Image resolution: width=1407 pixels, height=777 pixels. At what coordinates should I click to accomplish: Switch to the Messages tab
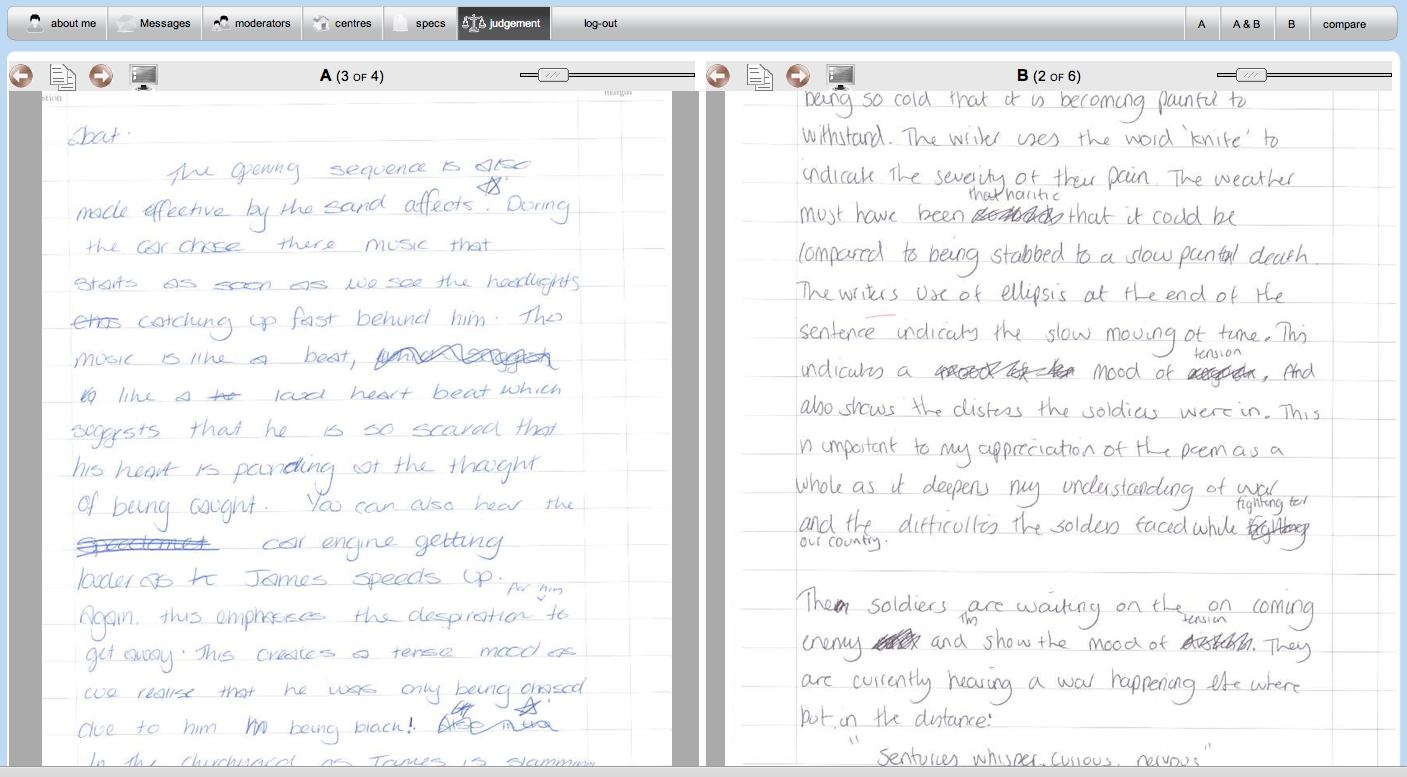pyautogui.click(x=153, y=23)
